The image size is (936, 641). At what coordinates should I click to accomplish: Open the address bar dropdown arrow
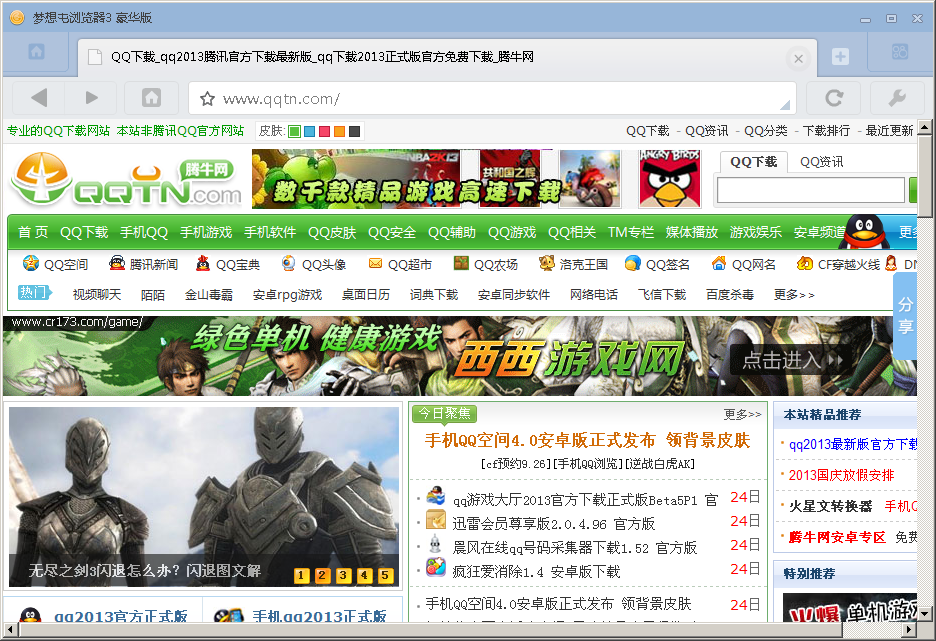coord(785,105)
